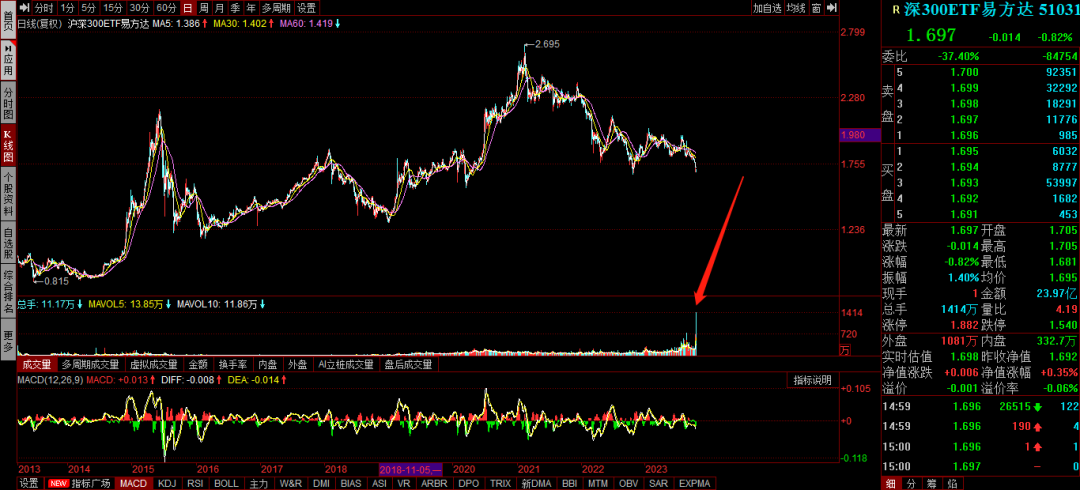Switch to 年 yearly period
The height and width of the screenshot is (490, 1080).
(251, 8)
